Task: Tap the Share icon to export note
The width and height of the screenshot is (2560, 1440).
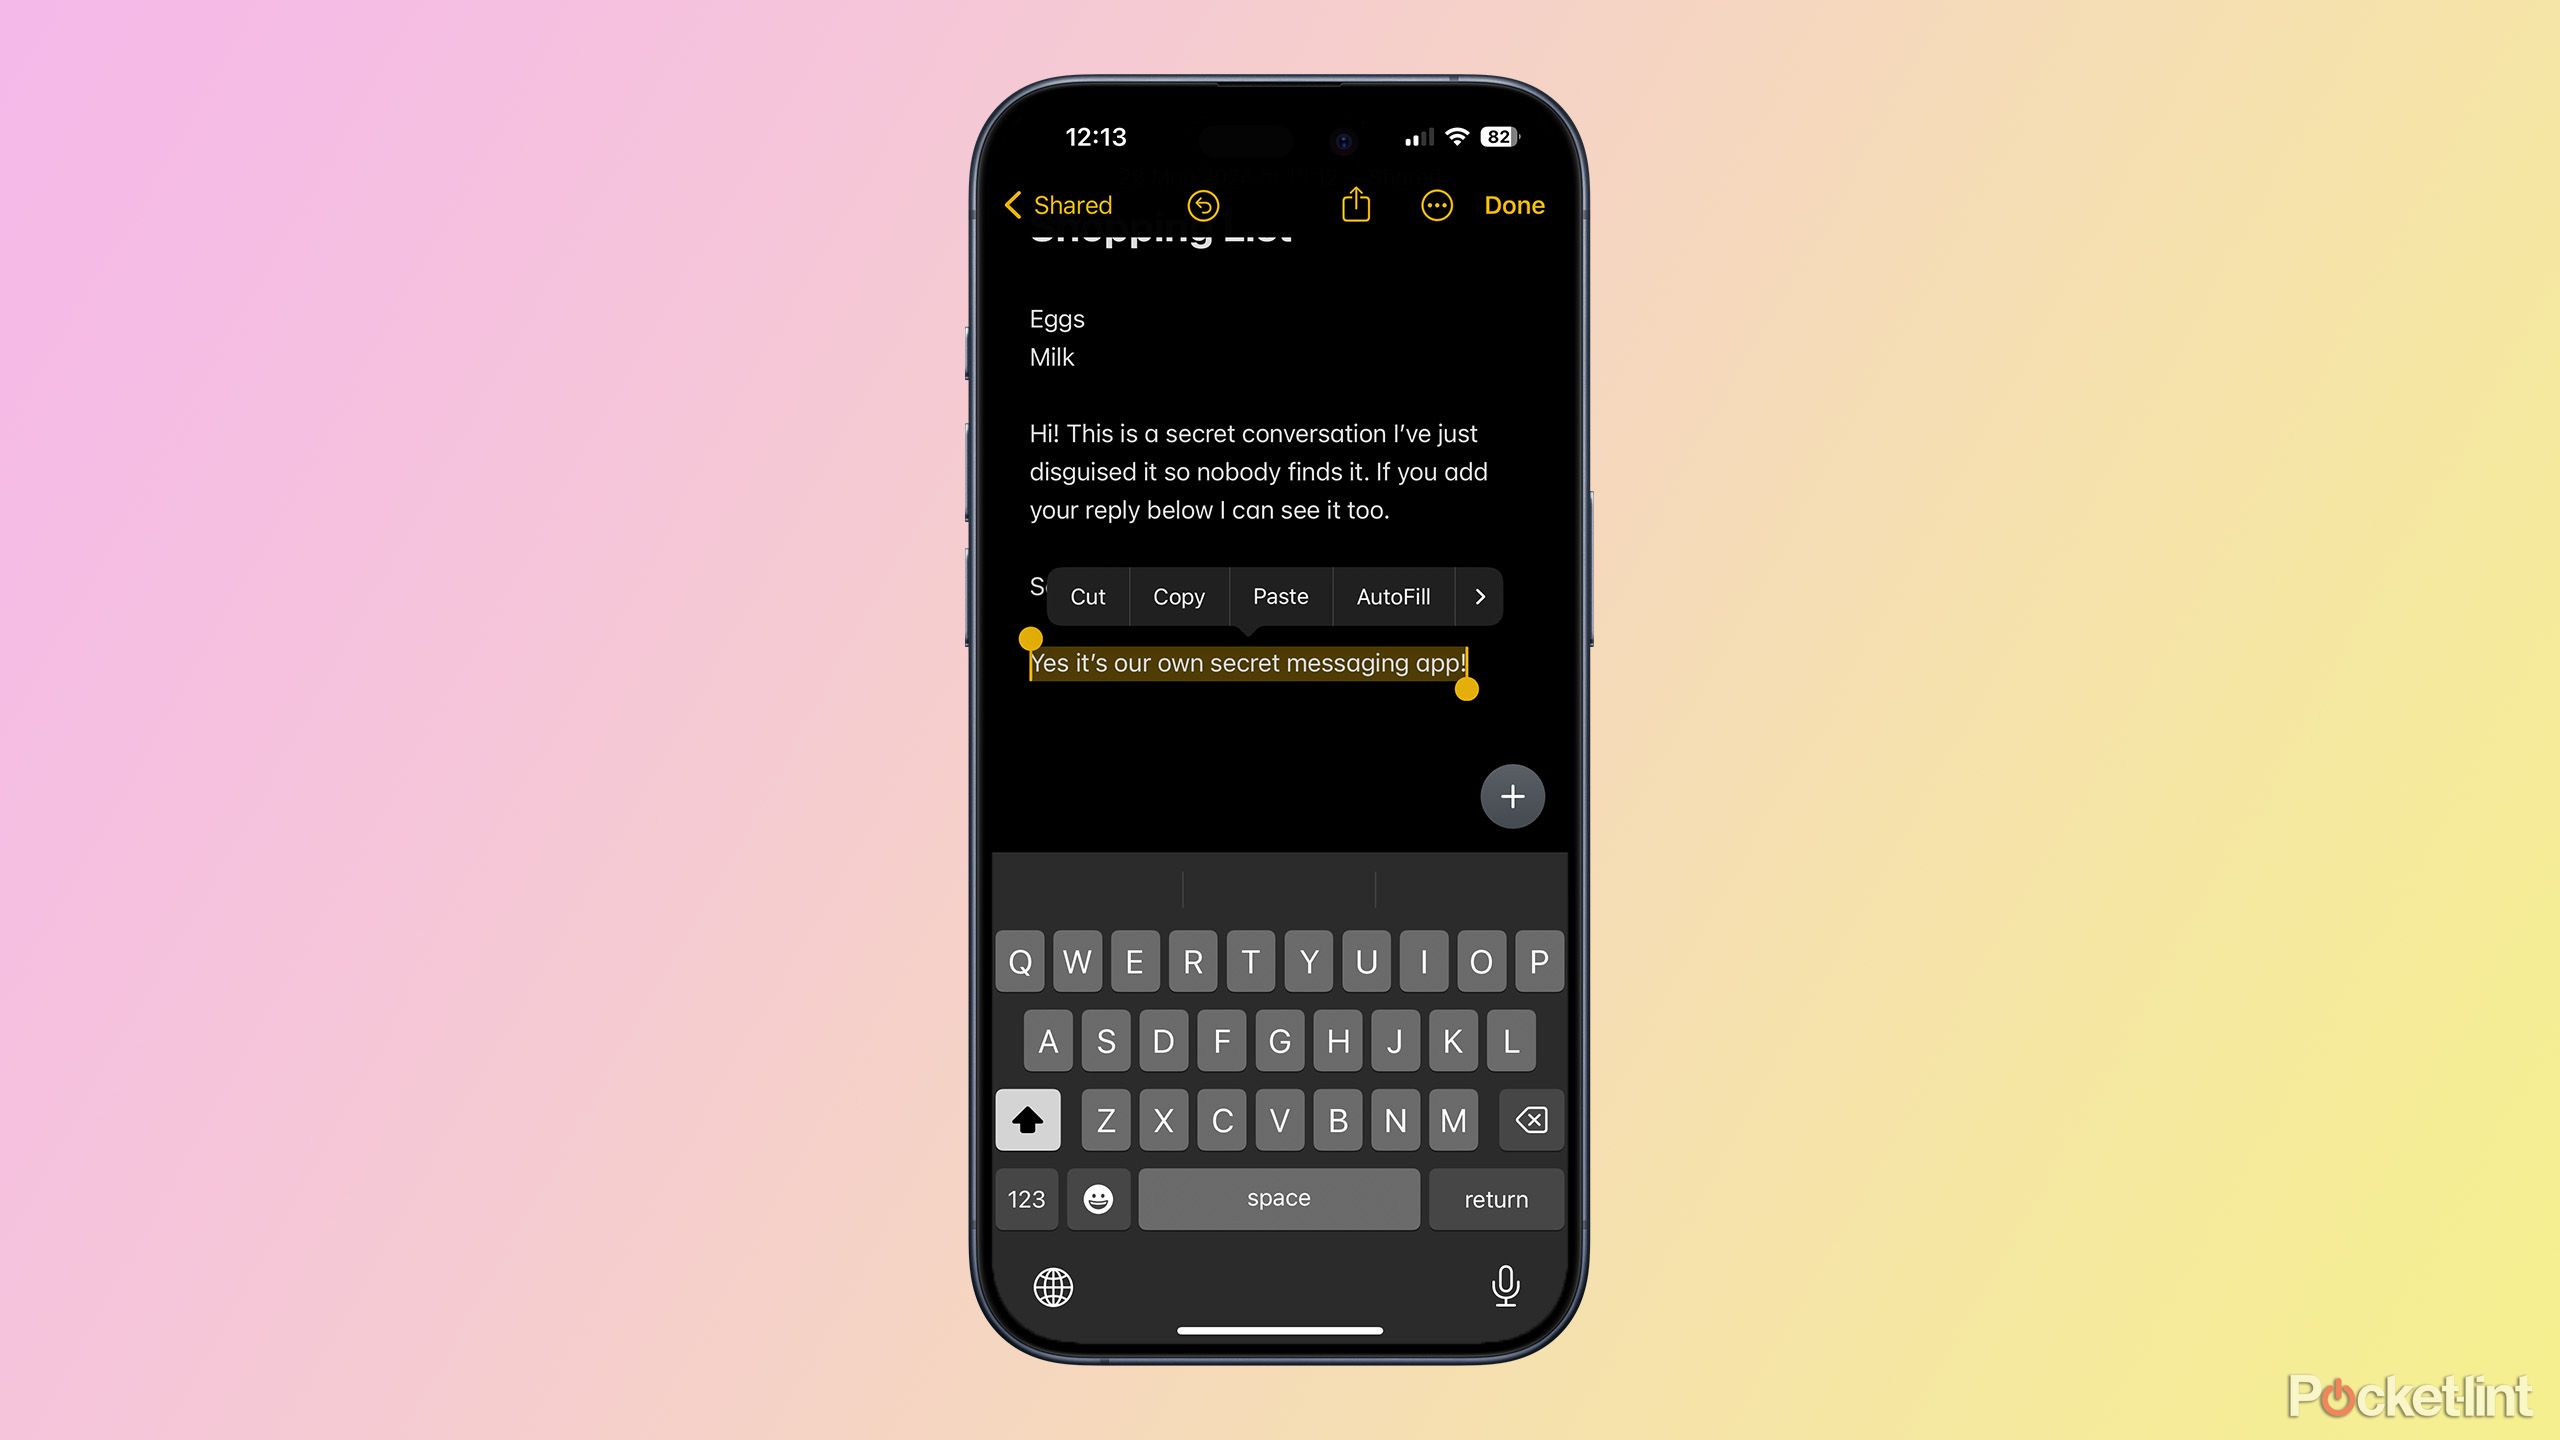Action: (1354, 204)
